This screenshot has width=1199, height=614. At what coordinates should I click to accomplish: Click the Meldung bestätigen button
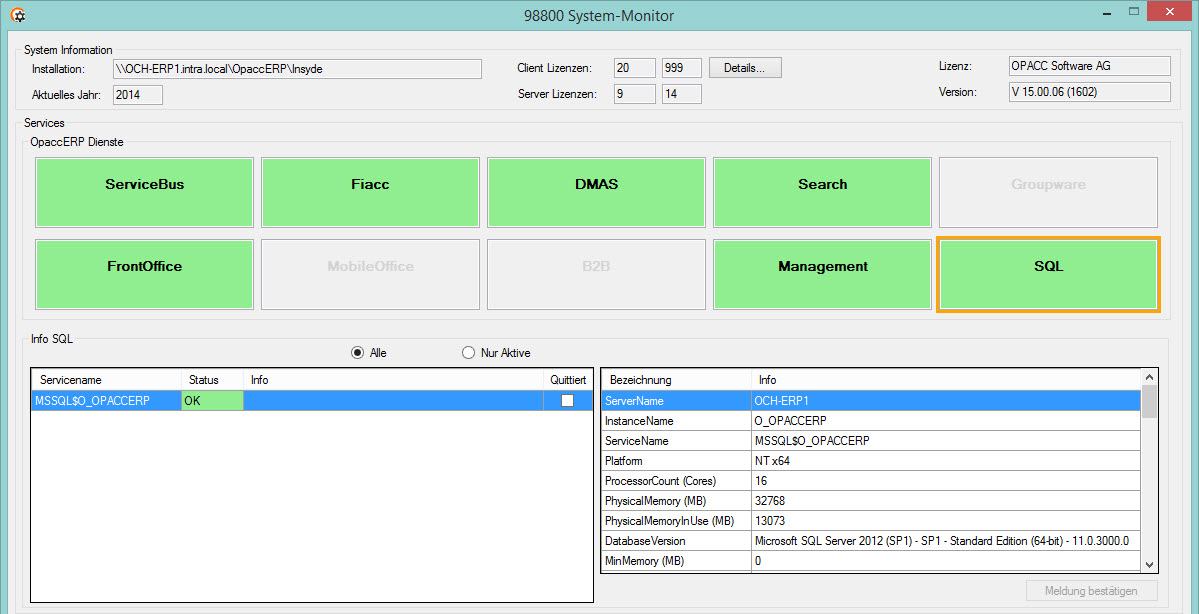pos(1091,591)
